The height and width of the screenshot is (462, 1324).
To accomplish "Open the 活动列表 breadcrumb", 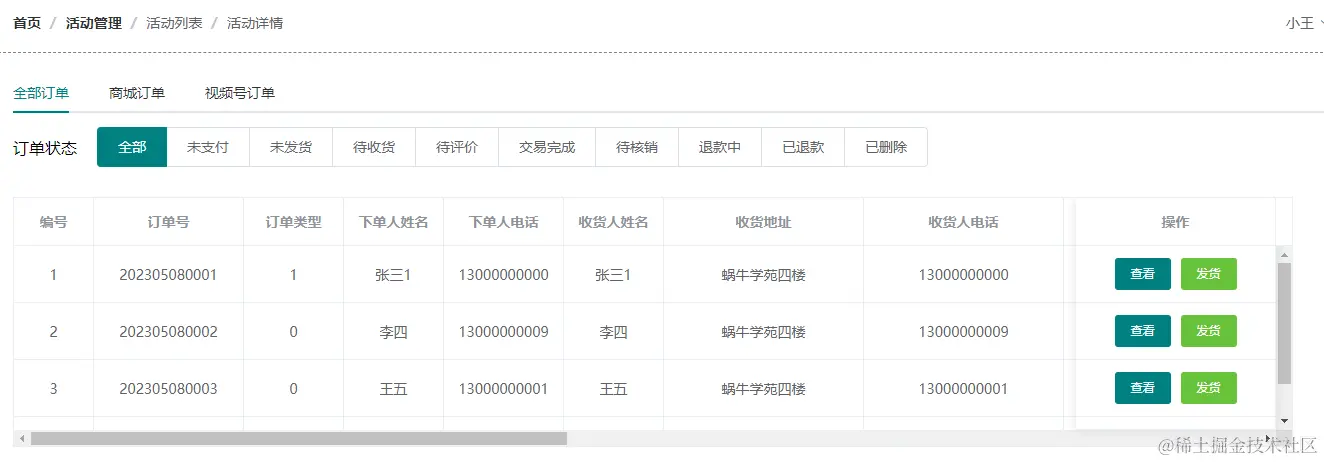I will (x=174, y=23).
